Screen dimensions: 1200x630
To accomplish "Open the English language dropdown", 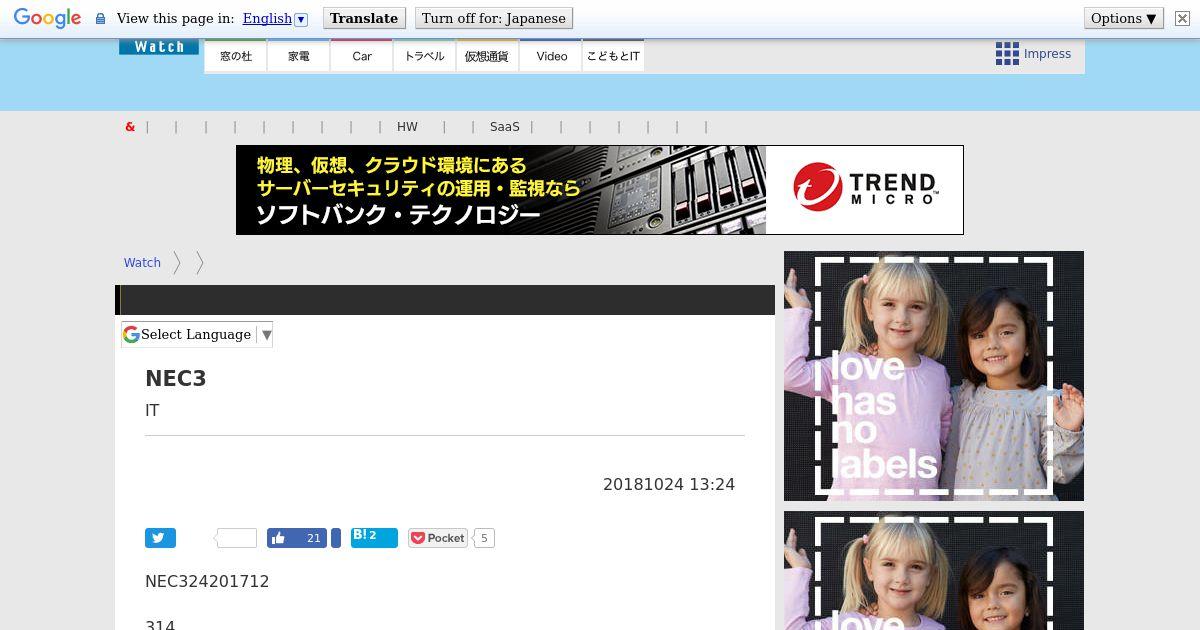I will (x=275, y=18).
